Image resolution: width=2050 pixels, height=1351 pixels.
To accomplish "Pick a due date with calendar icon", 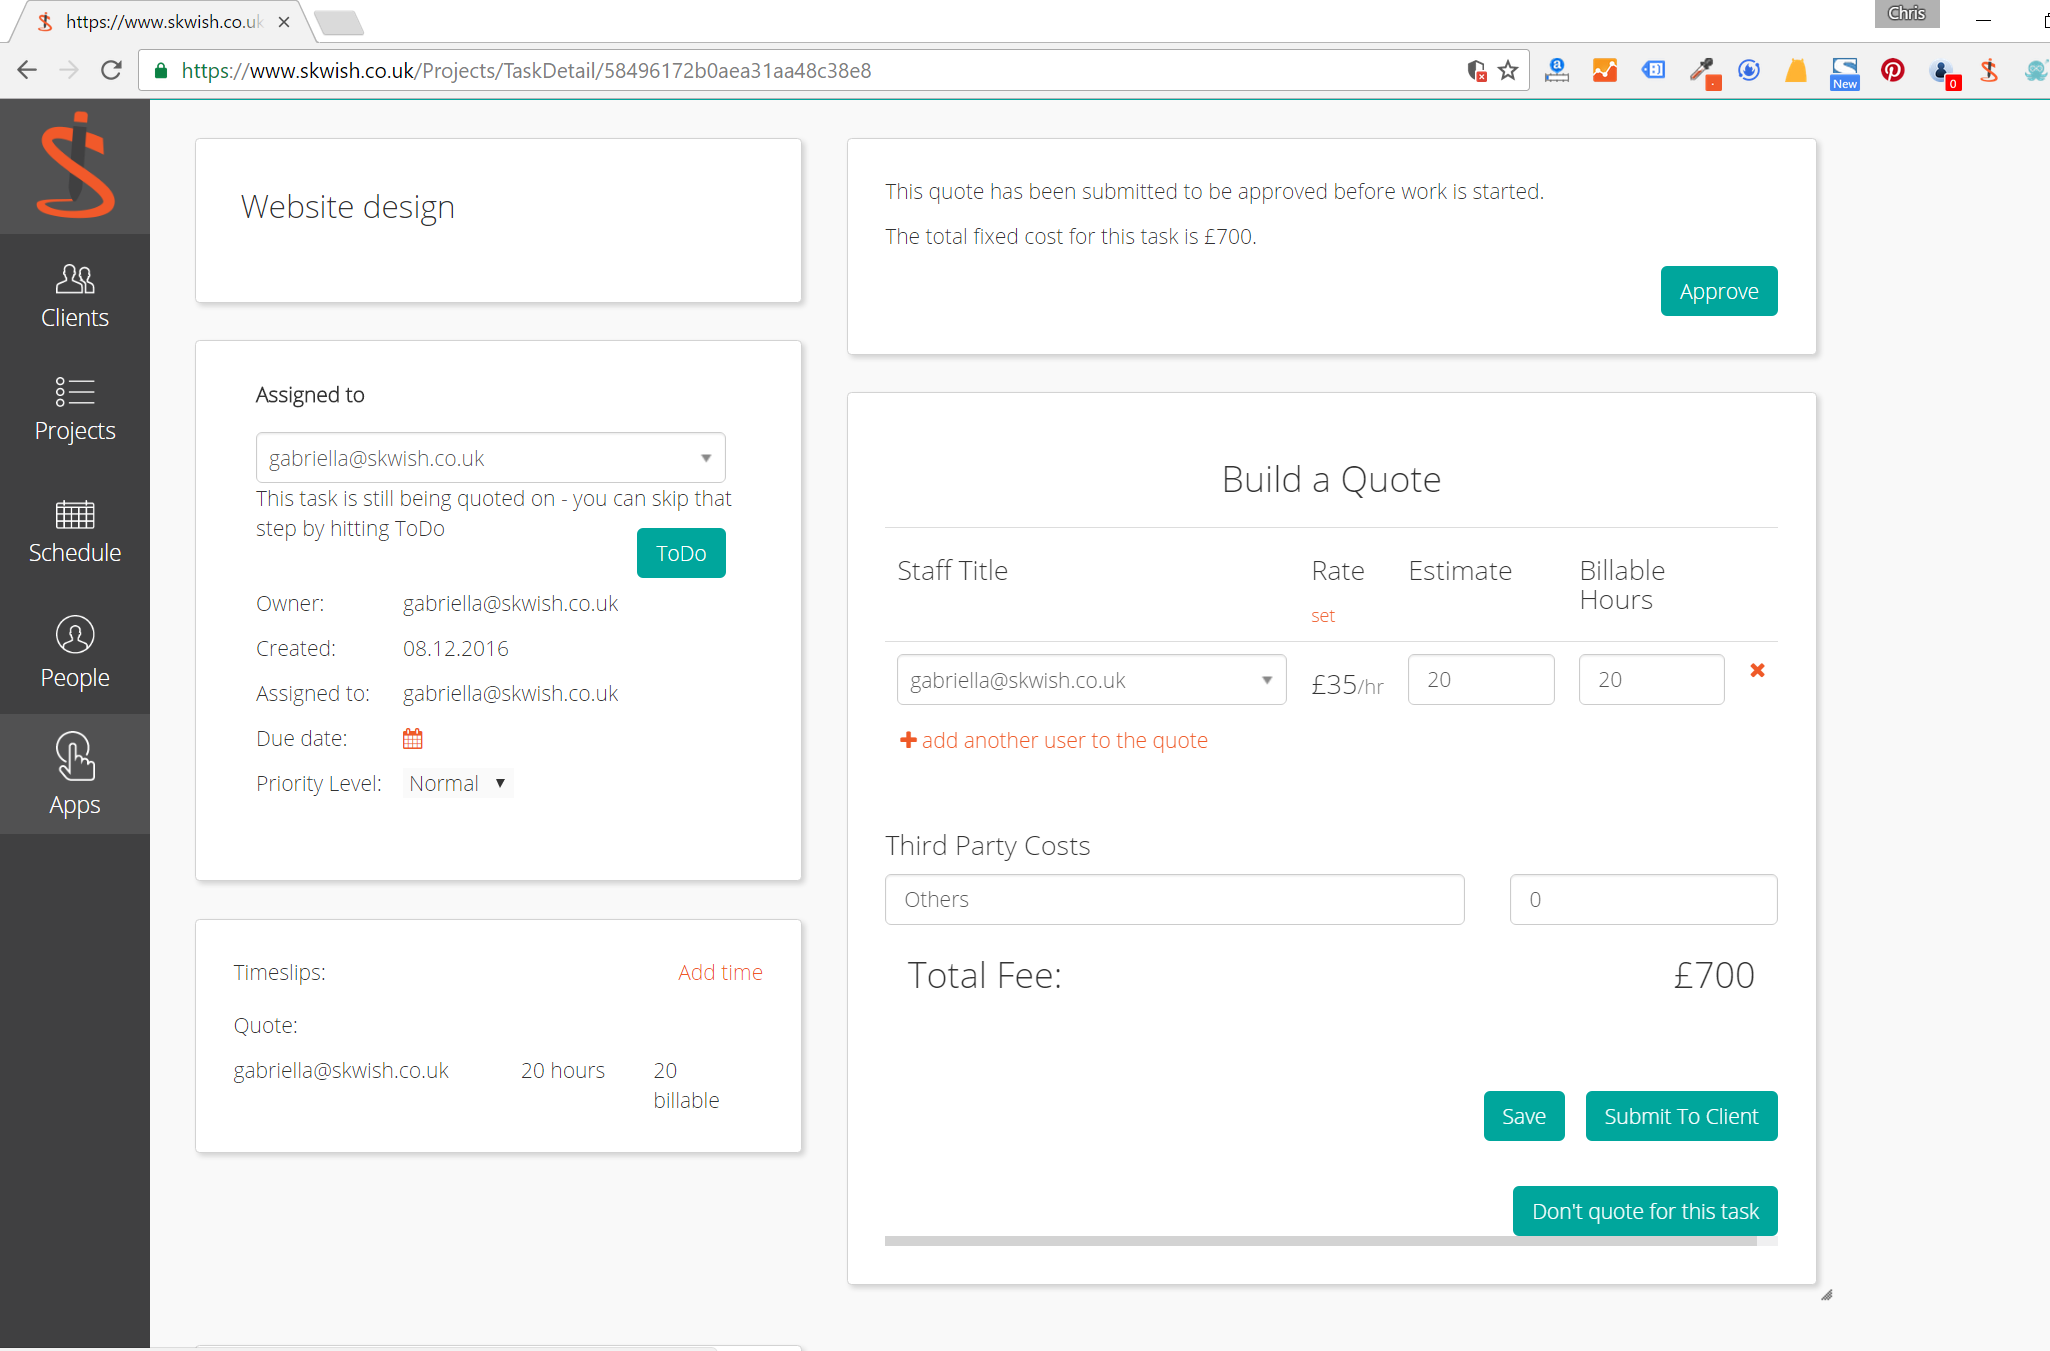I will [412, 739].
